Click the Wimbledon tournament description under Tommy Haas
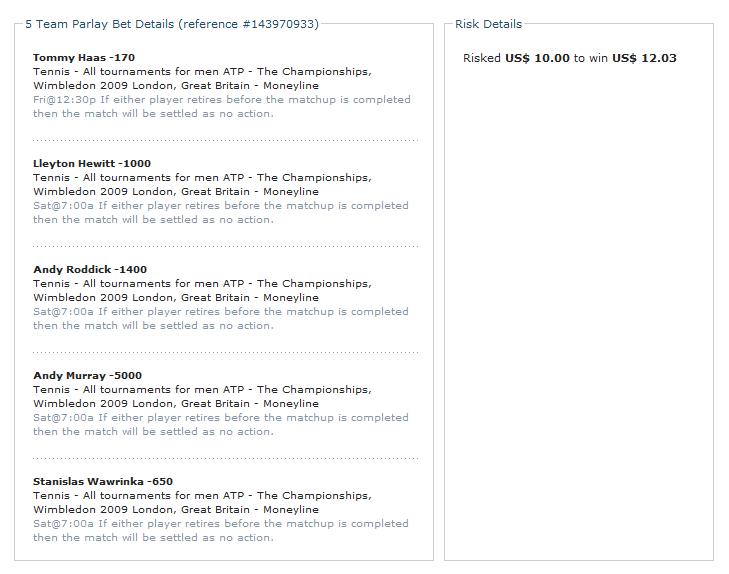 pyautogui.click(x=202, y=79)
